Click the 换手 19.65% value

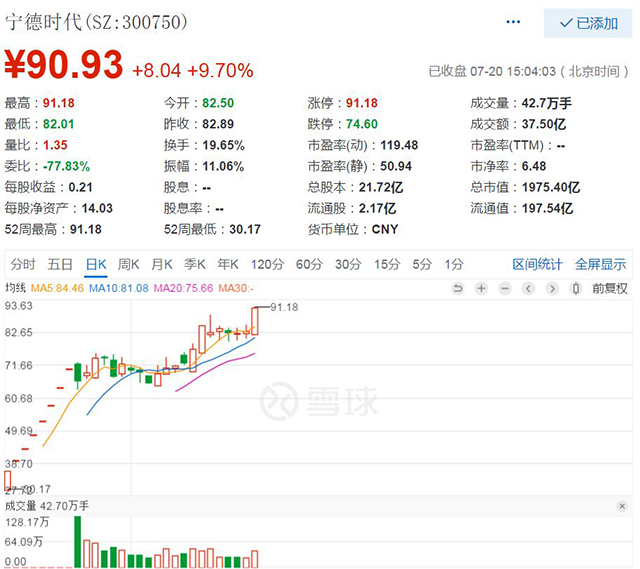(224, 145)
